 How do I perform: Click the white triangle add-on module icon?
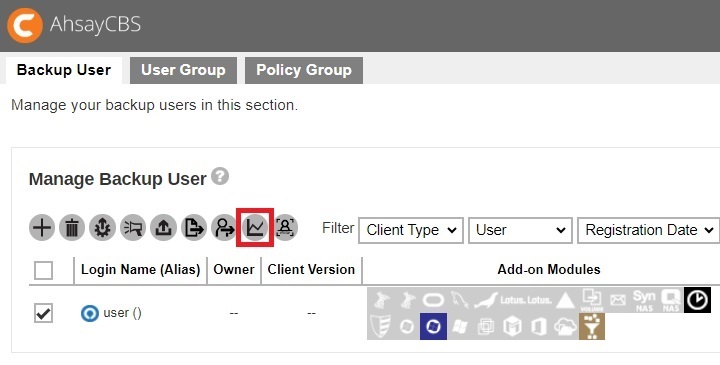click(565, 300)
